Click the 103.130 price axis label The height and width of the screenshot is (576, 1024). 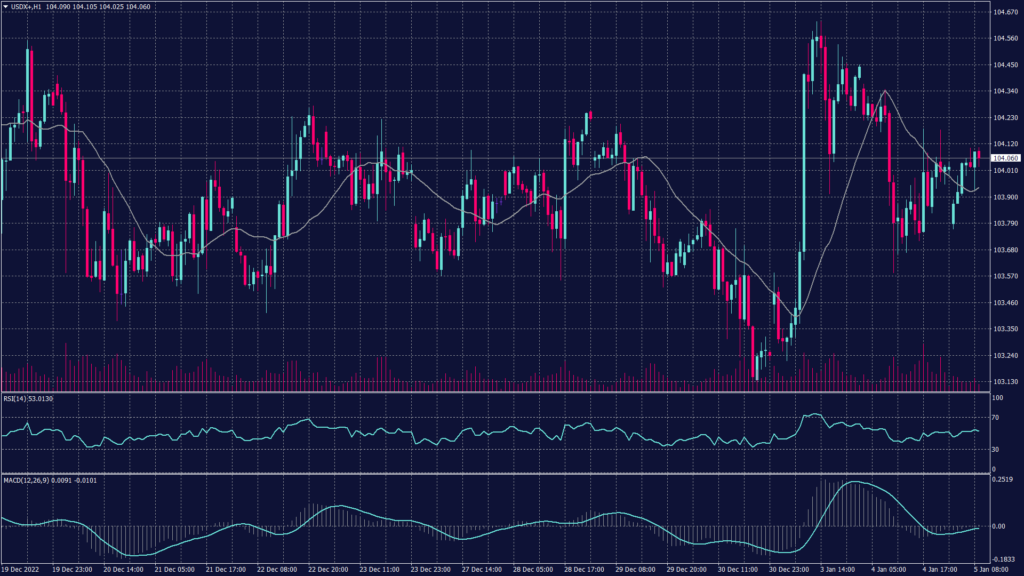click(1002, 382)
